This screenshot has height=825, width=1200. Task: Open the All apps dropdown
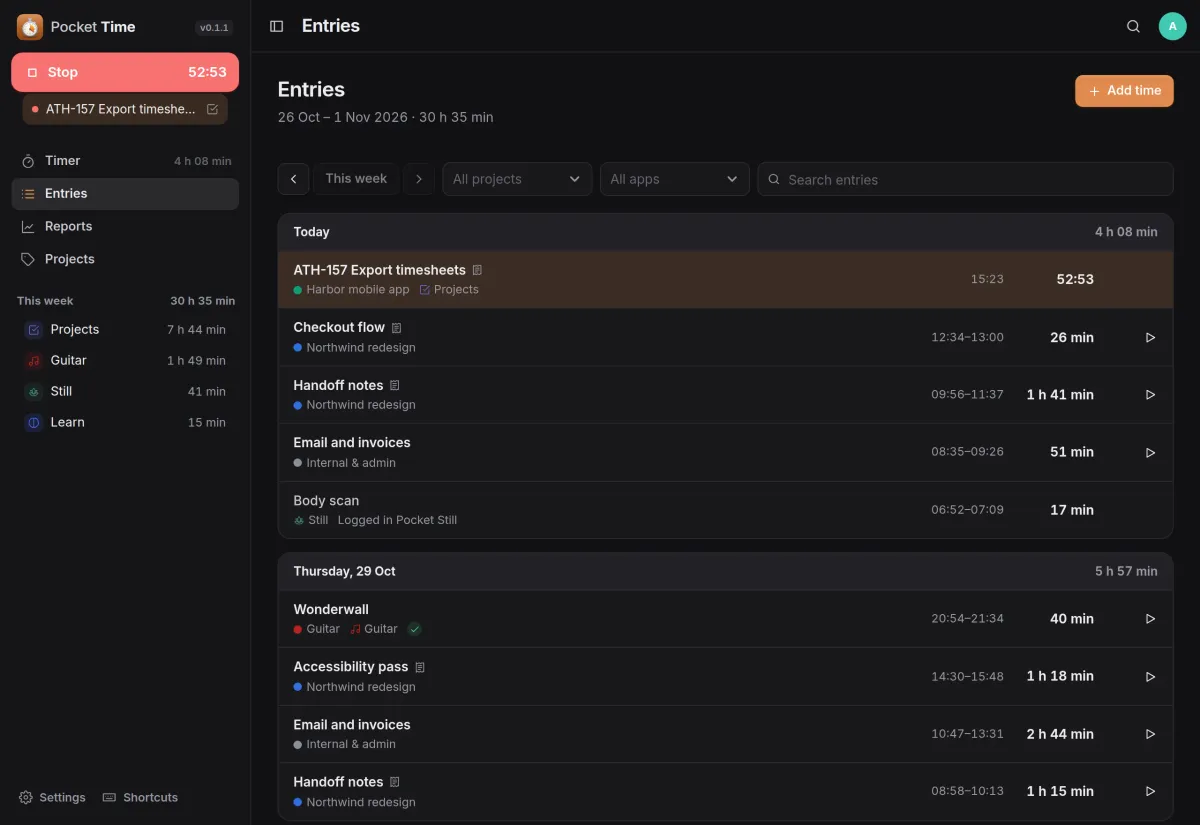[x=675, y=179]
